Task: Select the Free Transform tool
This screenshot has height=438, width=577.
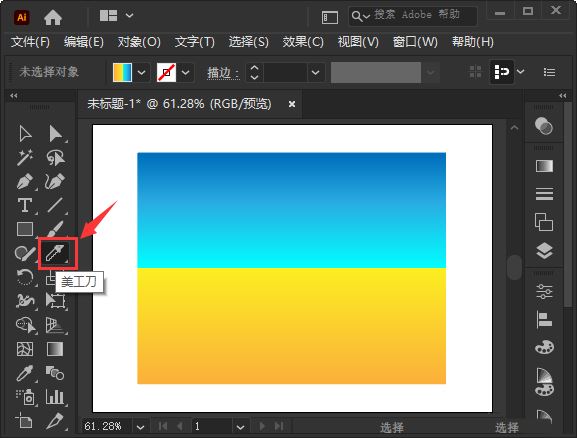Action: pyautogui.click(x=55, y=301)
